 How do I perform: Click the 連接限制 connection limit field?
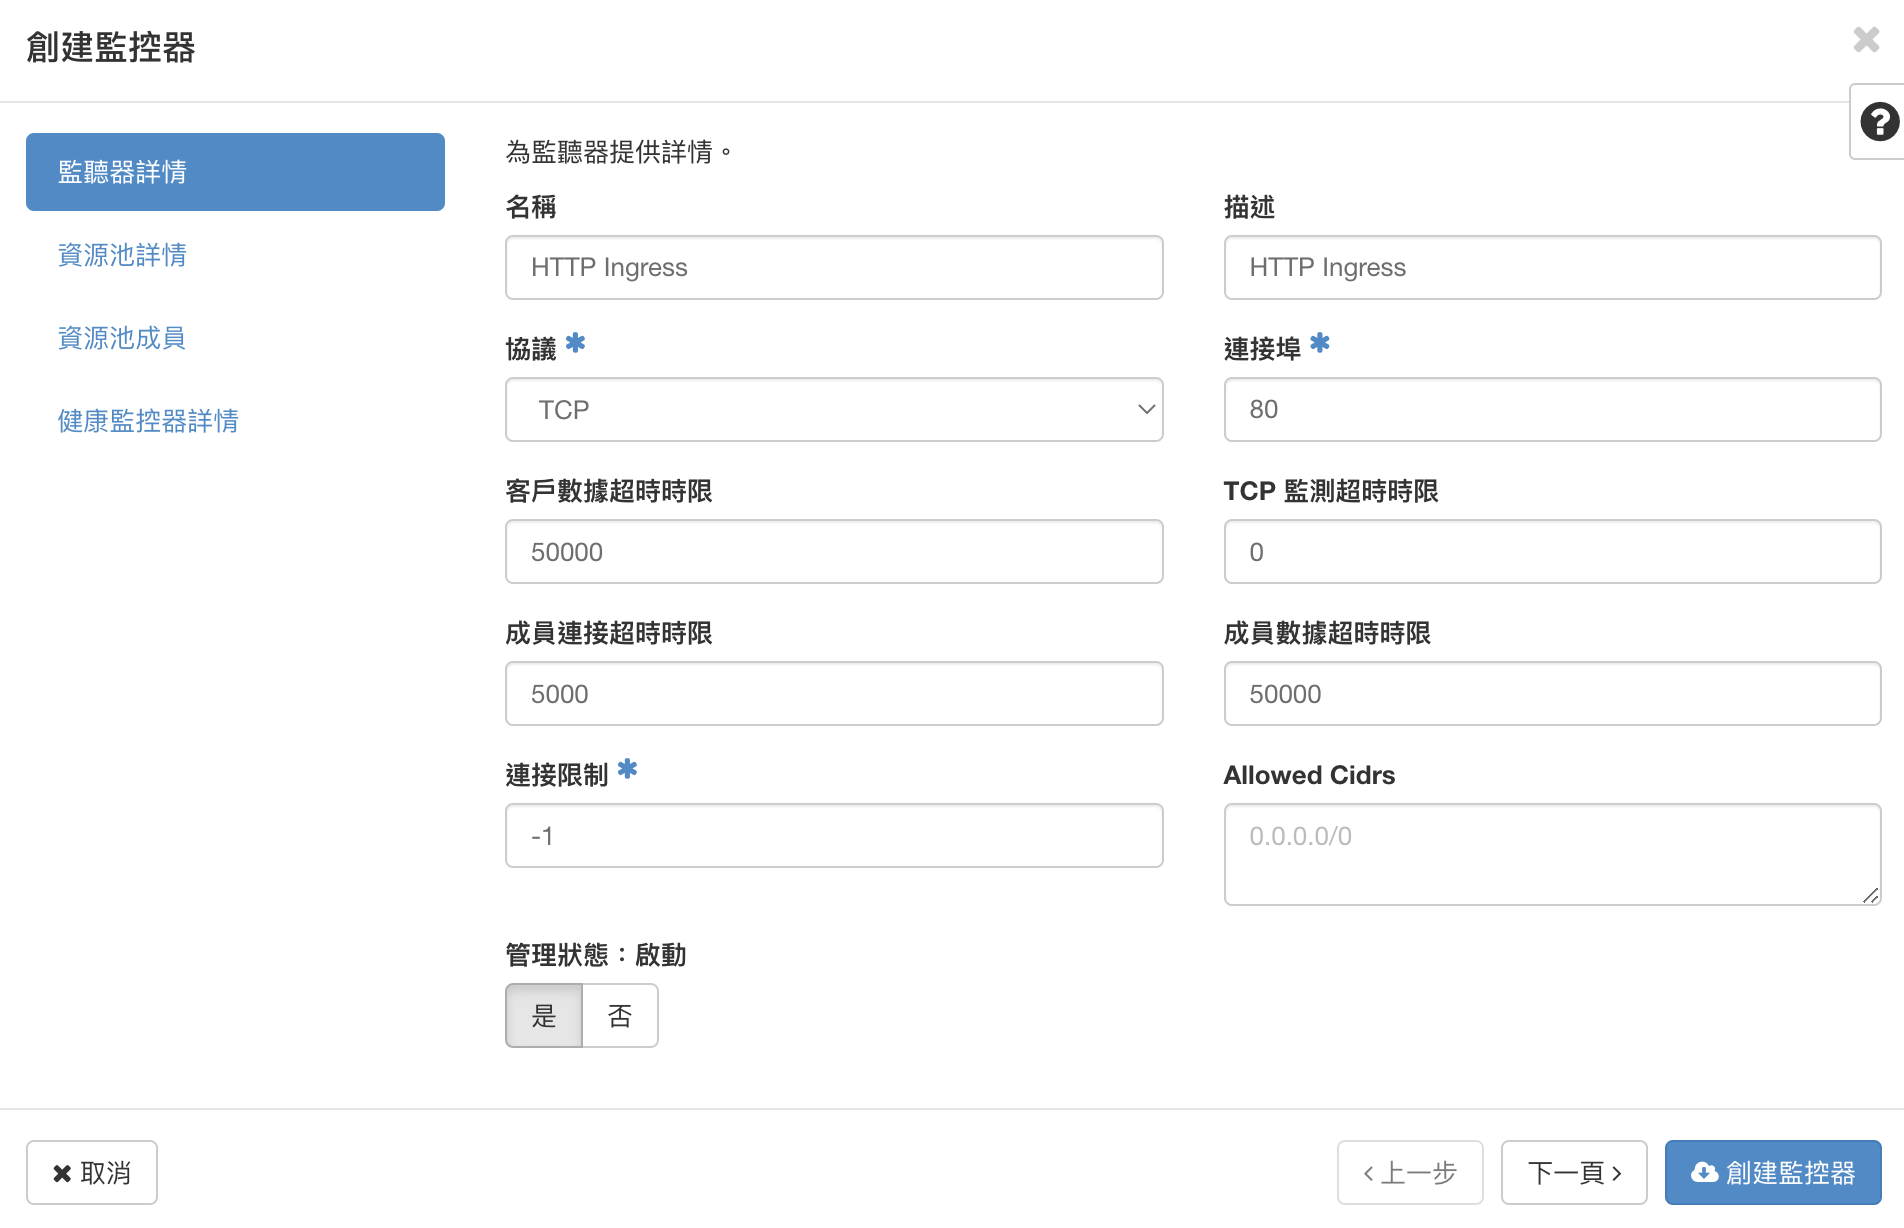tap(833, 836)
